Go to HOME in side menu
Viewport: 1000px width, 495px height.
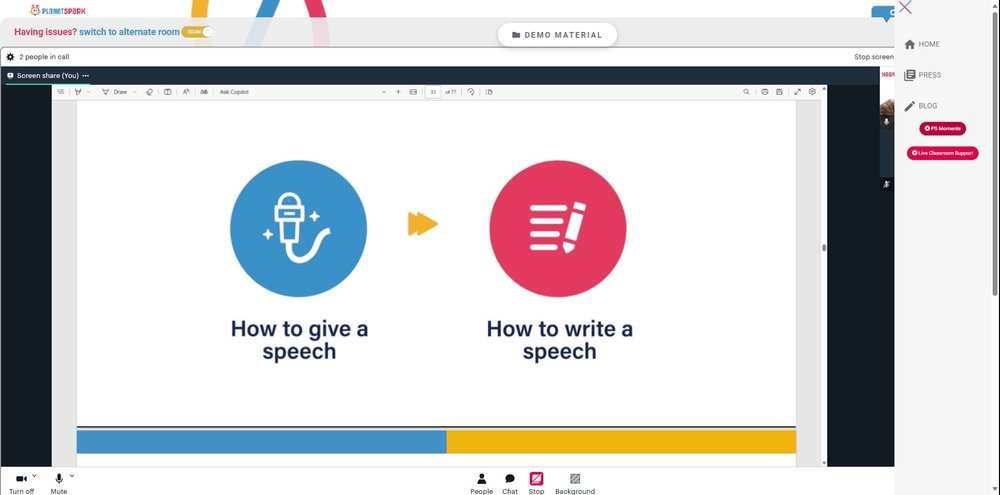point(922,44)
